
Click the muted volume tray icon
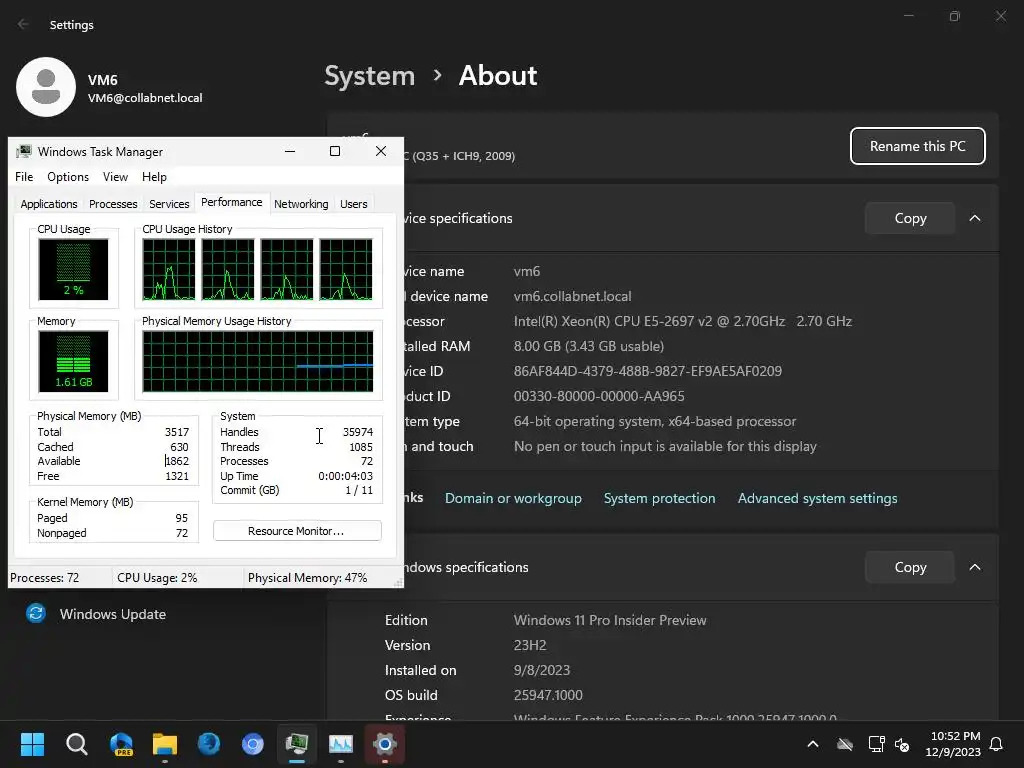(903, 744)
